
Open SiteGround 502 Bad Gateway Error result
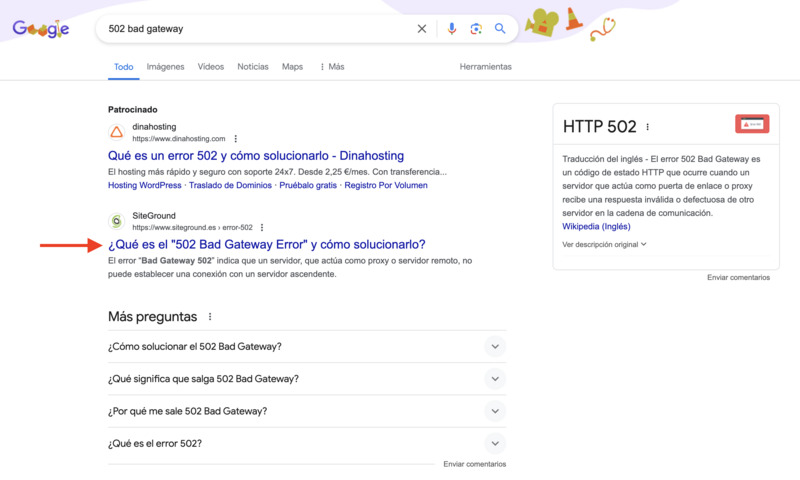click(x=266, y=244)
